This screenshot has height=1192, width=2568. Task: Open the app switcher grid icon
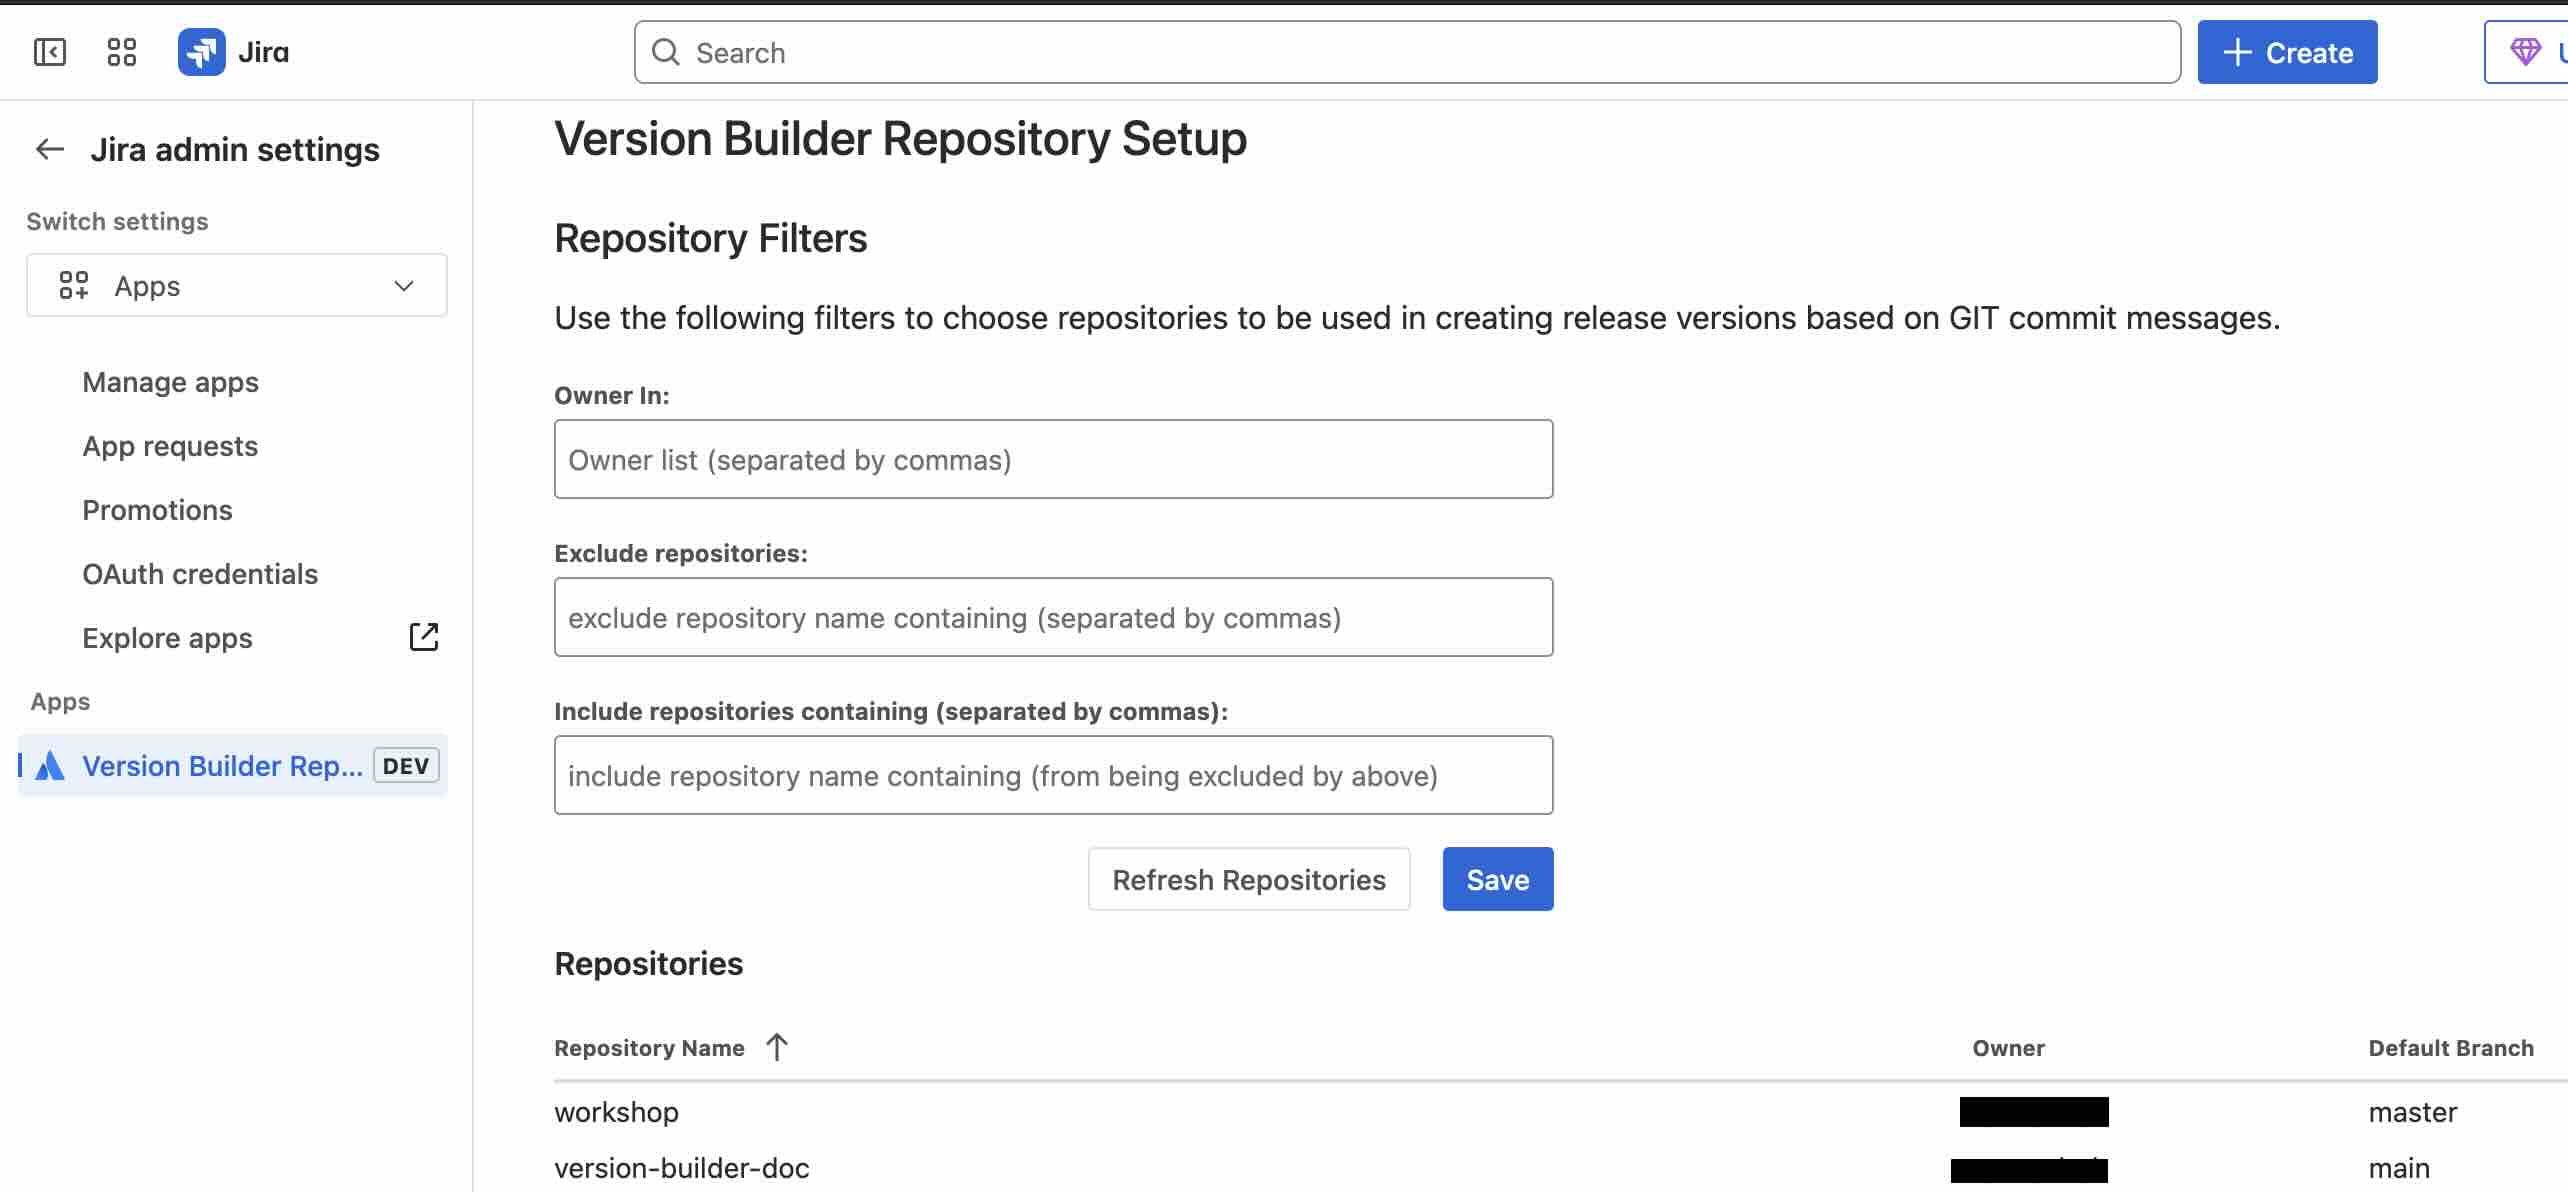[x=121, y=52]
